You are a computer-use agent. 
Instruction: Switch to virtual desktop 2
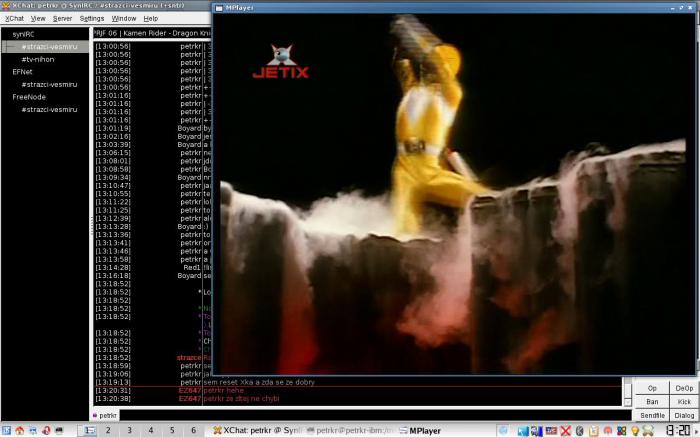click(x=108, y=430)
